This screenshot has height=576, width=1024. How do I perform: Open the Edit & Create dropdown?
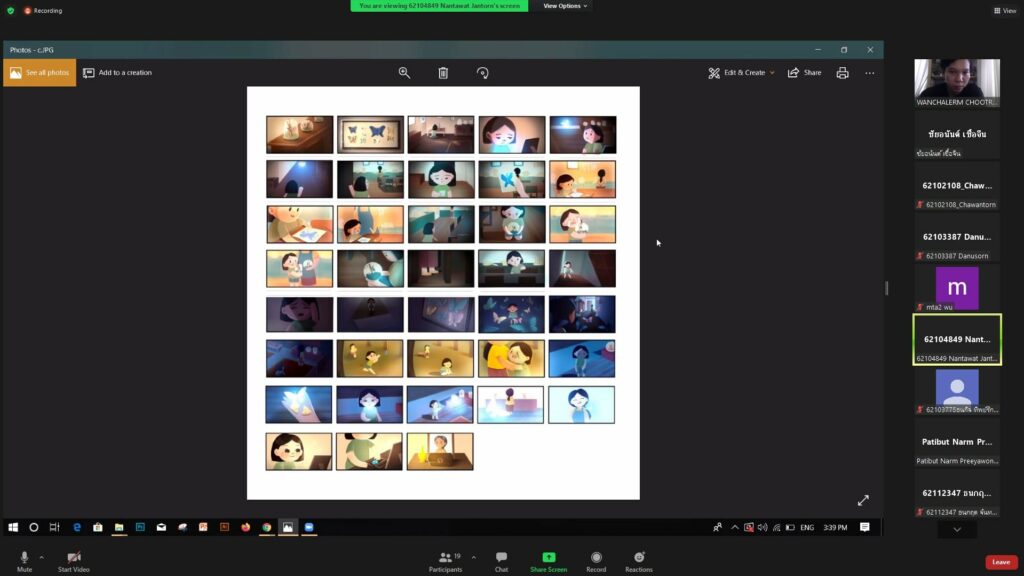click(x=742, y=73)
